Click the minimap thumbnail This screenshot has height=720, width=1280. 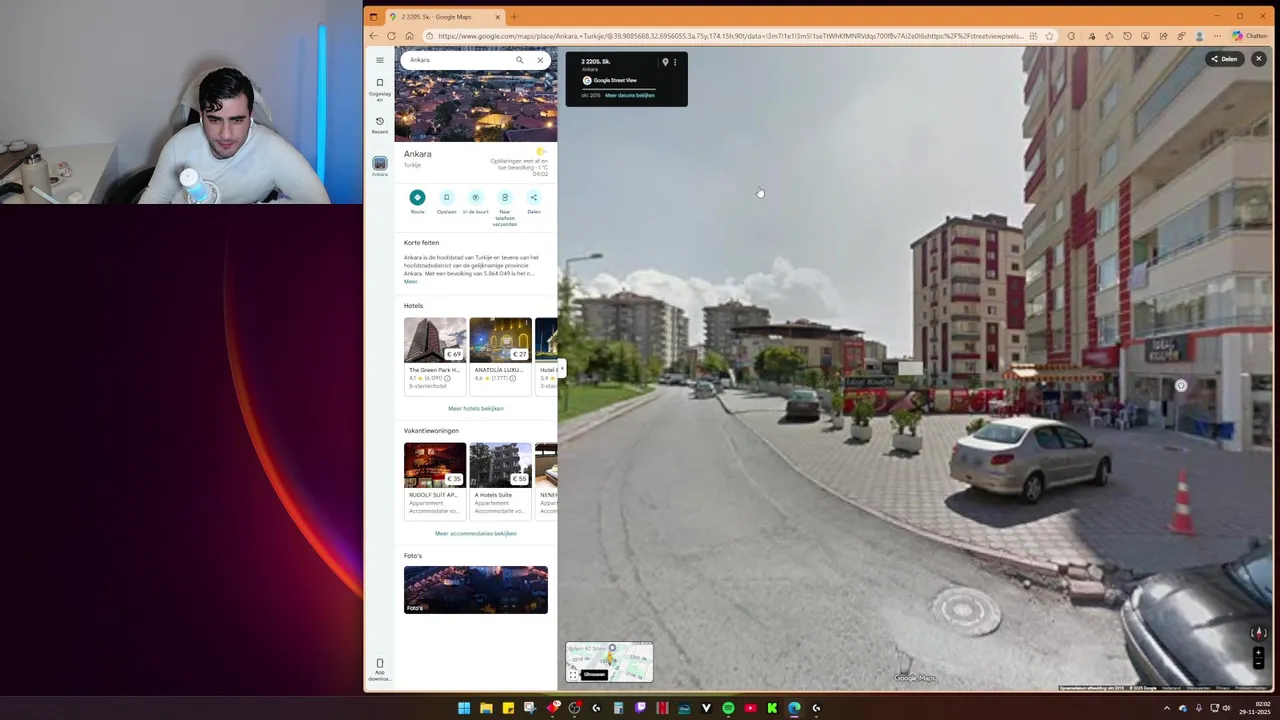(x=609, y=662)
